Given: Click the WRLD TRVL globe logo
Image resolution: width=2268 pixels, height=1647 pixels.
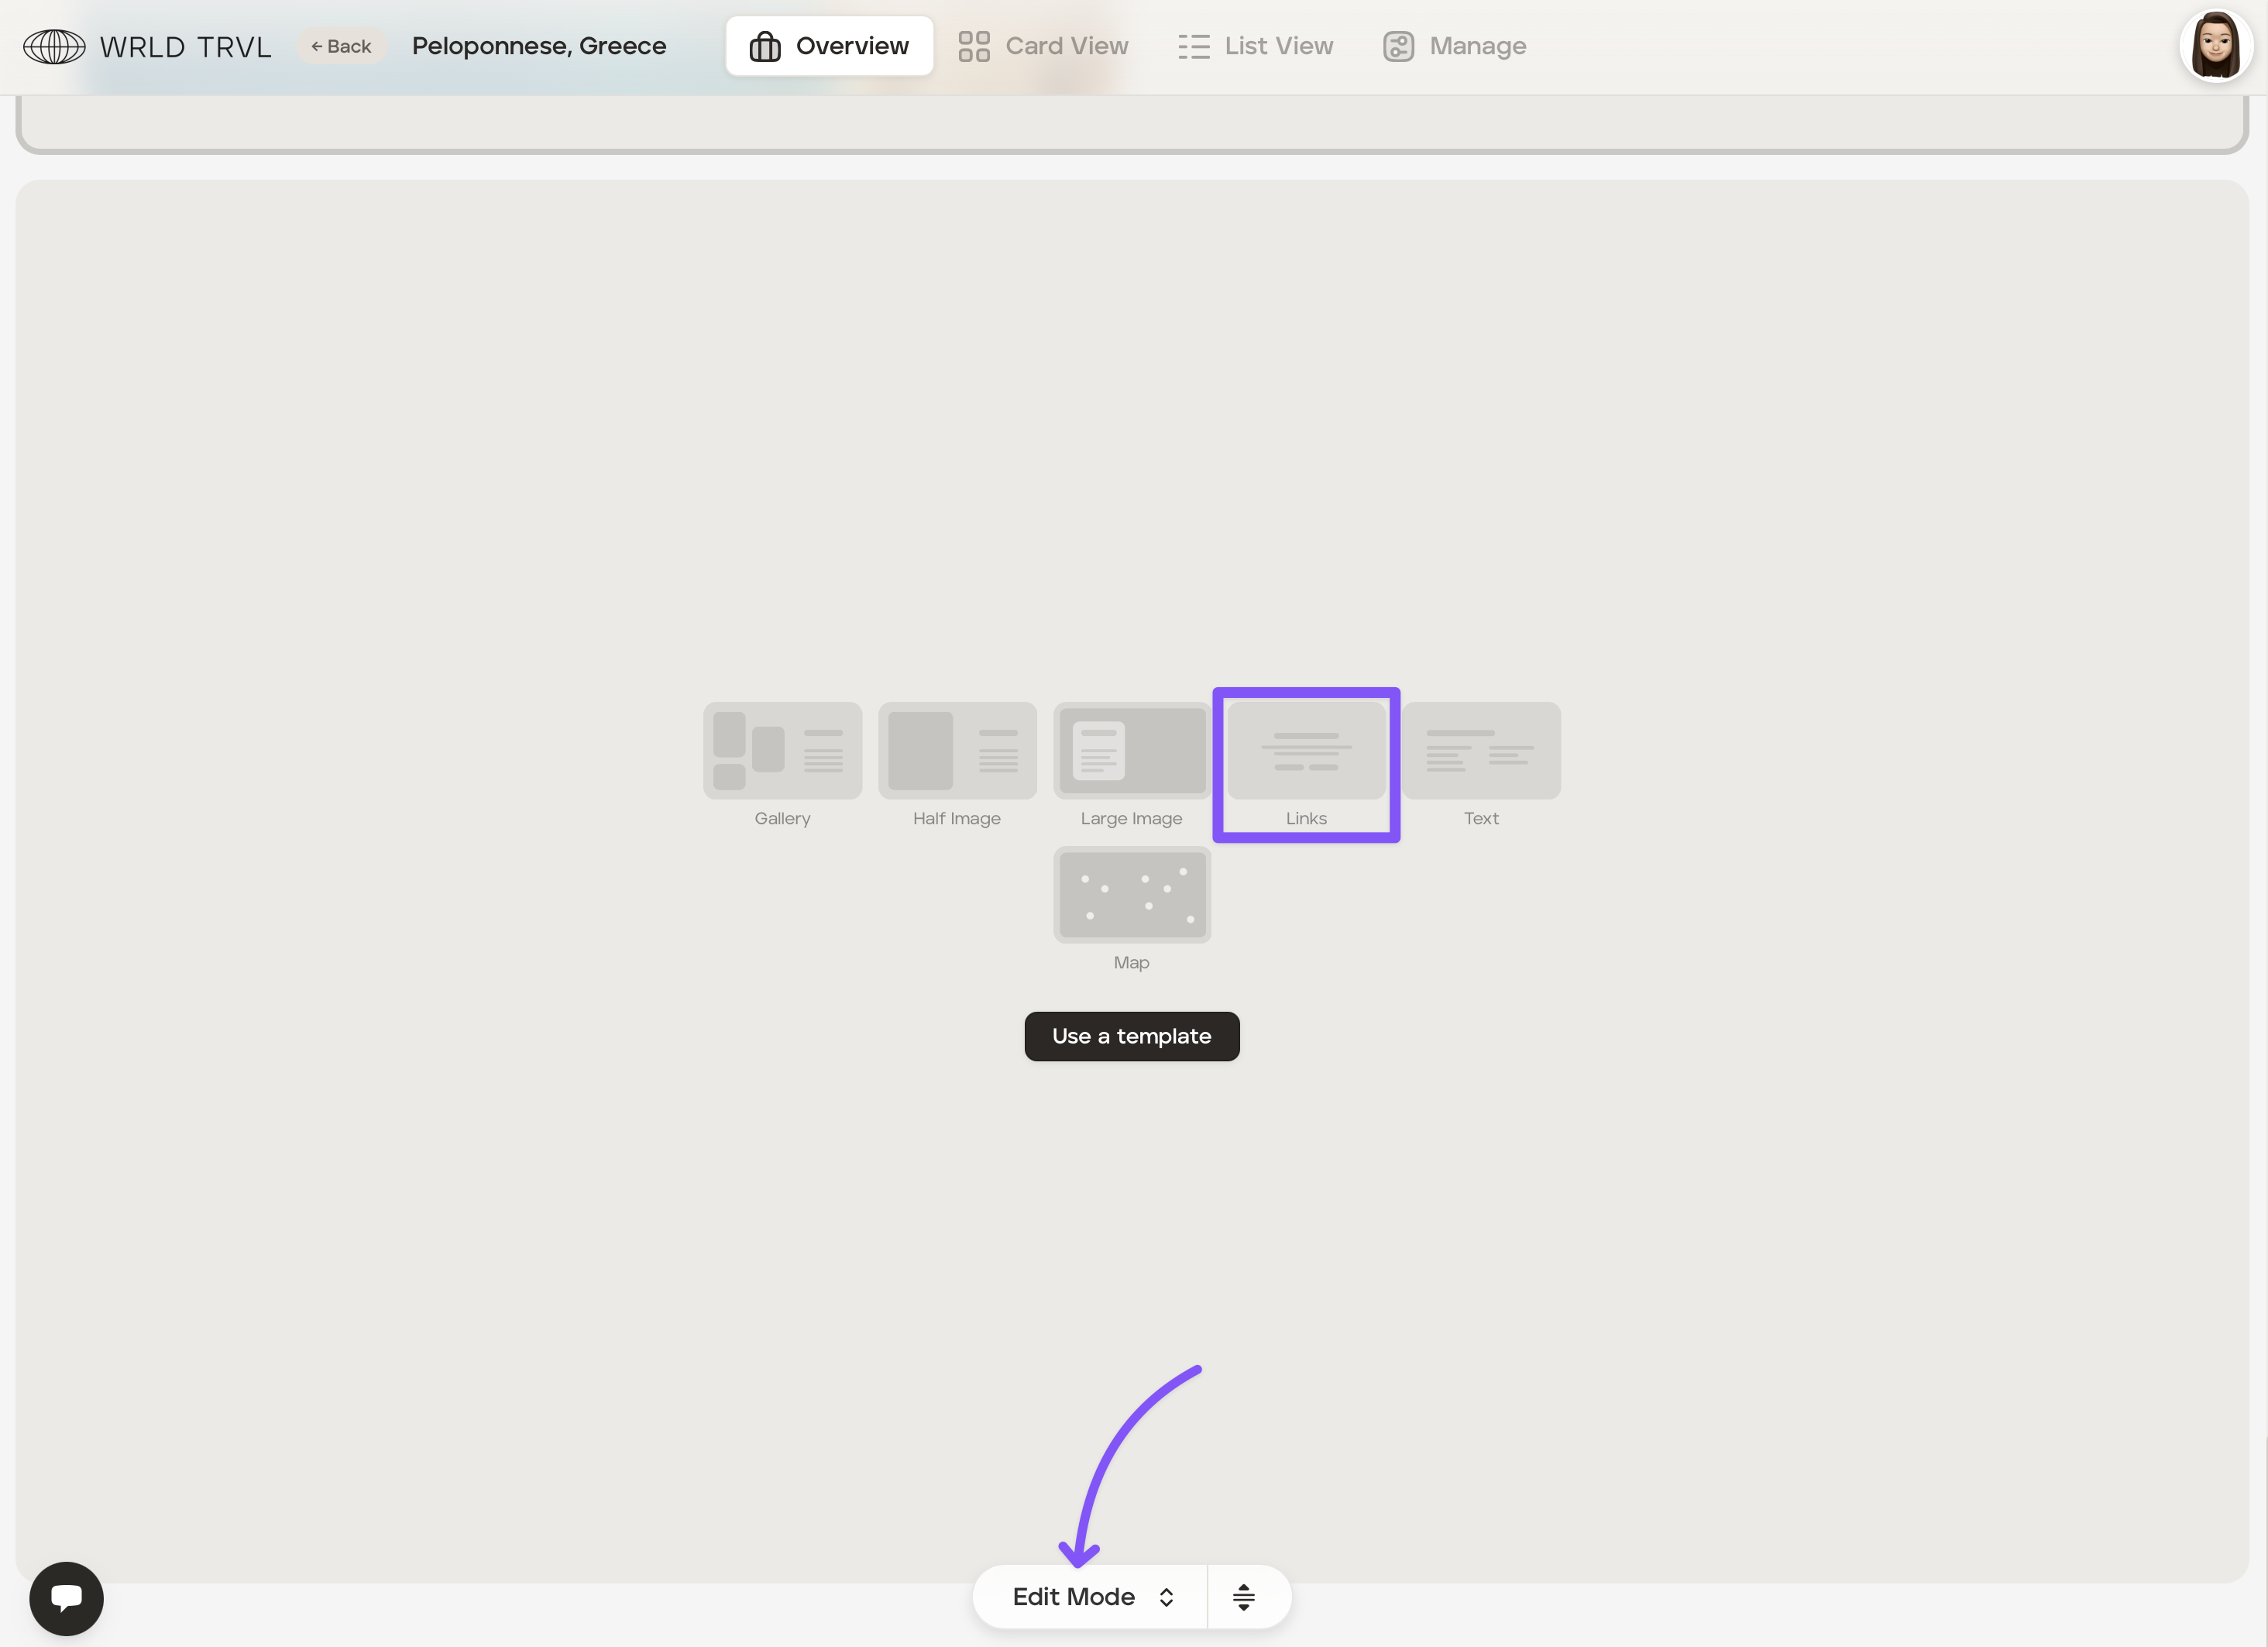Looking at the screenshot, I should 54,46.
